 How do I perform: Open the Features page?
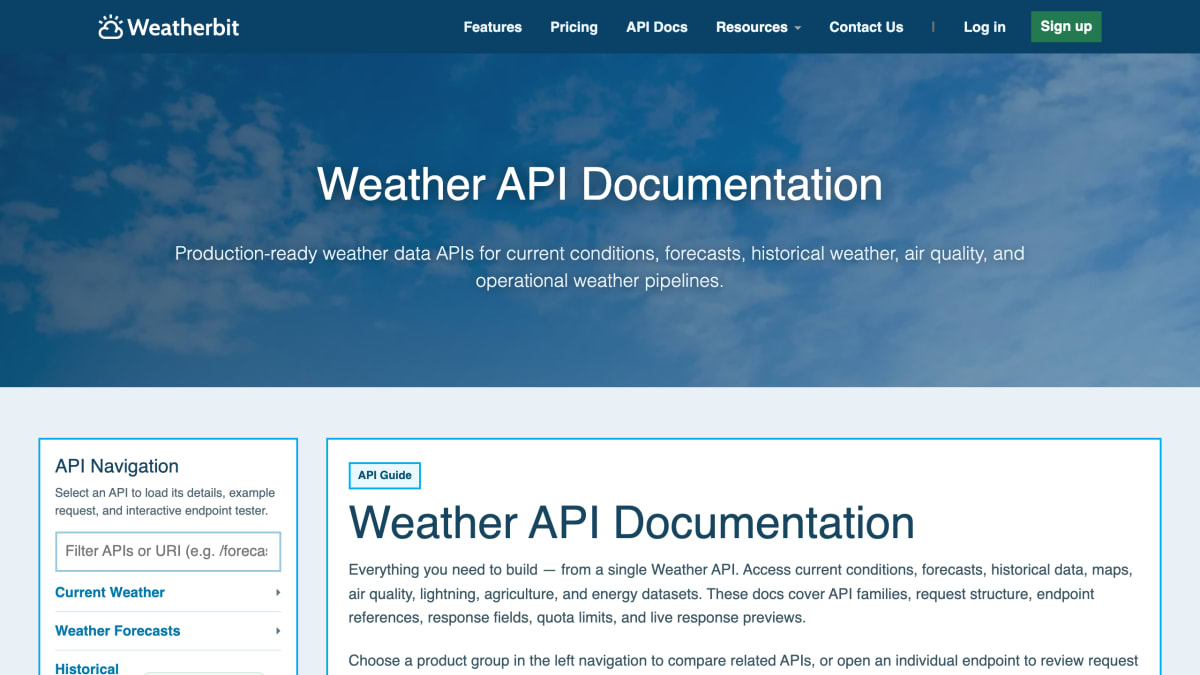pyautogui.click(x=492, y=27)
